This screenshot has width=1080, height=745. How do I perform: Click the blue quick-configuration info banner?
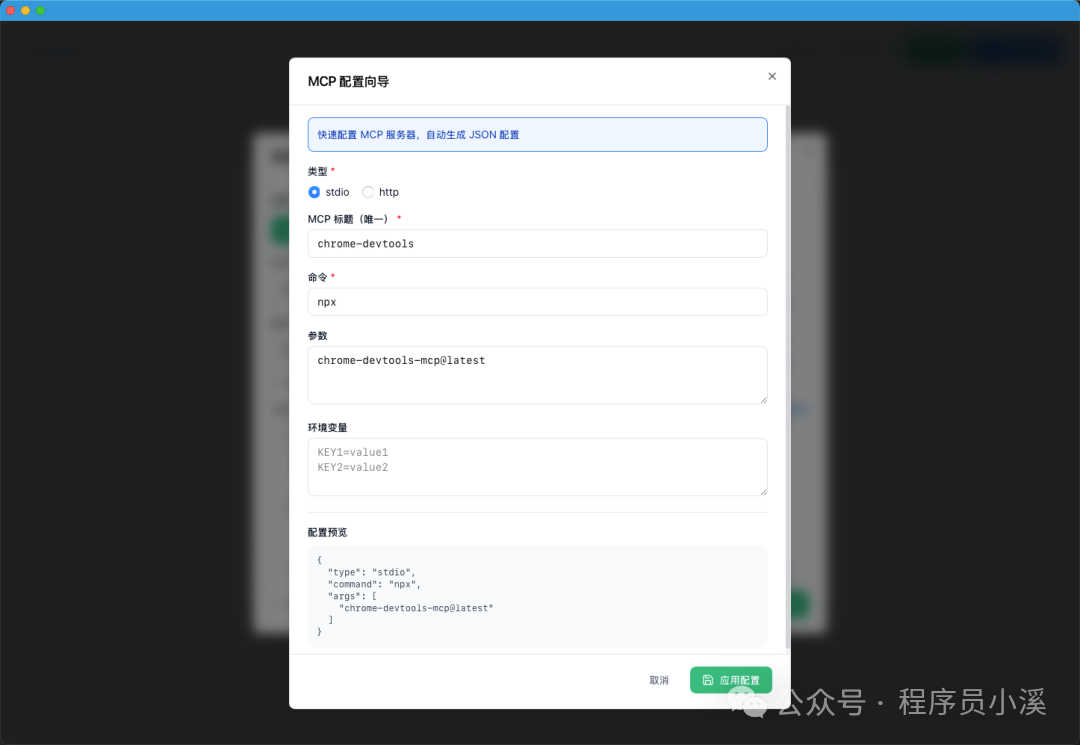pos(537,133)
